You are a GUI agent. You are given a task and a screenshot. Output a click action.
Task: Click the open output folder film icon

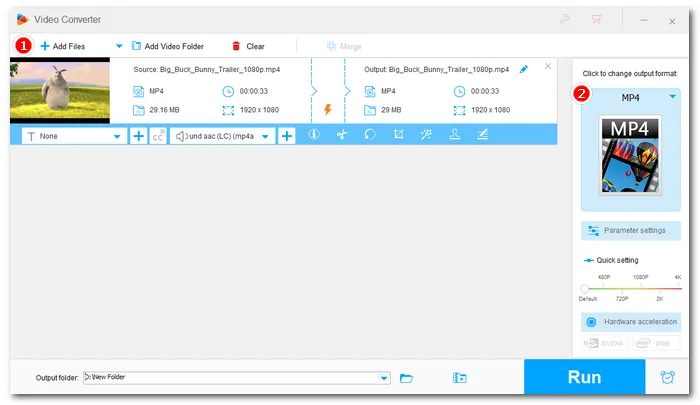[459, 378]
